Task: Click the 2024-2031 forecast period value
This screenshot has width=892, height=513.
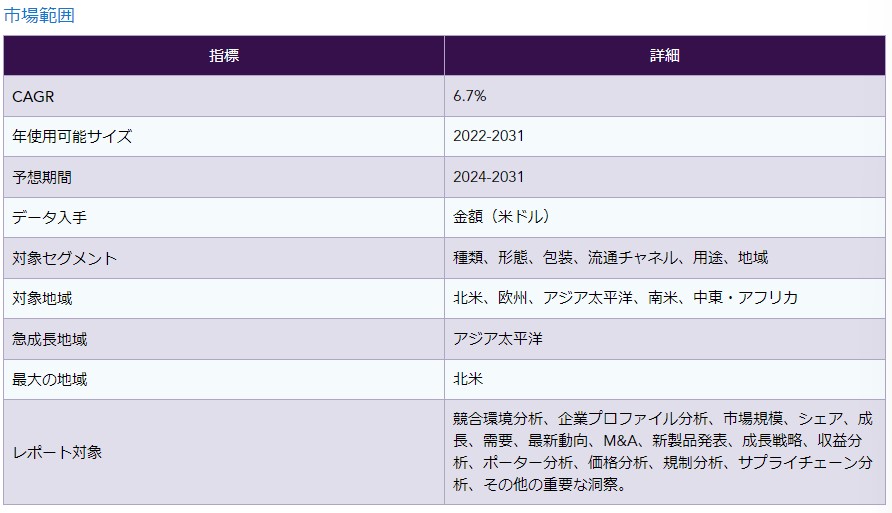Action: [488, 177]
